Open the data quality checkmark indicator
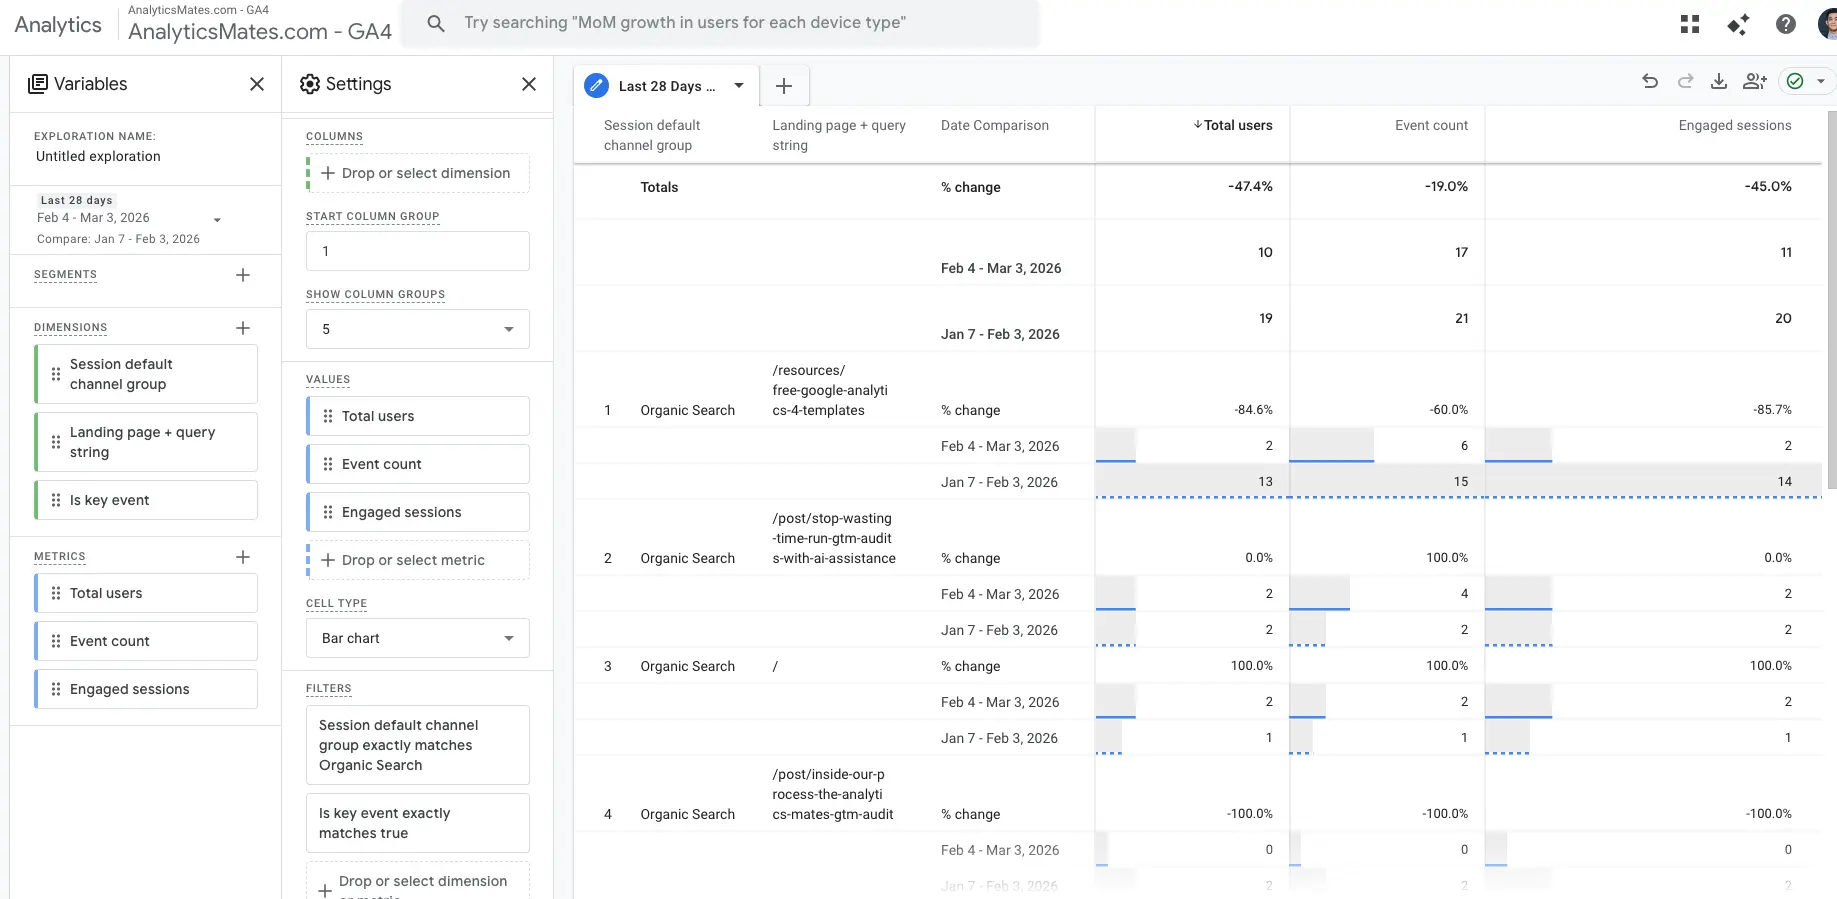Viewport: 1837px width, 899px height. click(x=1795, y=81)
